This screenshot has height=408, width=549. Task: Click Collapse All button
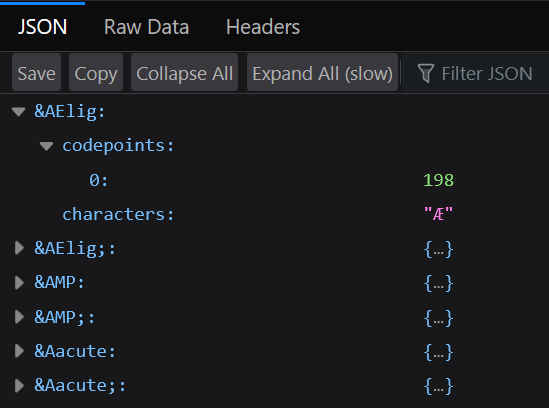185,72
